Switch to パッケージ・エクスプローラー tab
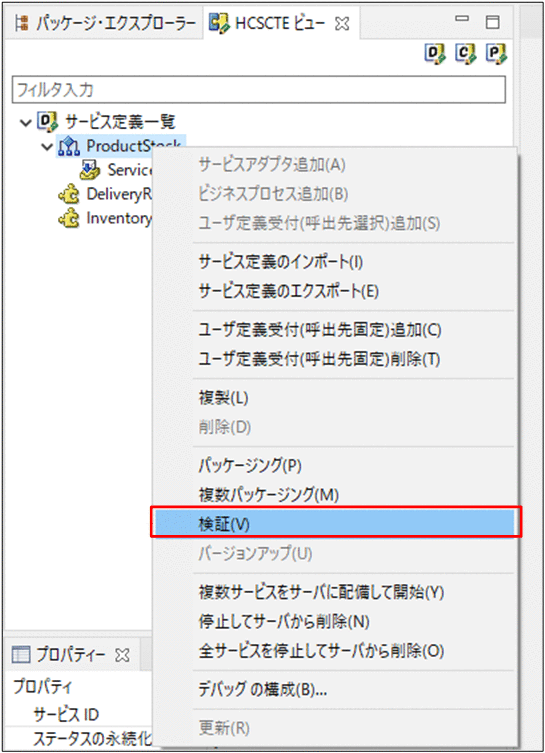 coord(105,23)
